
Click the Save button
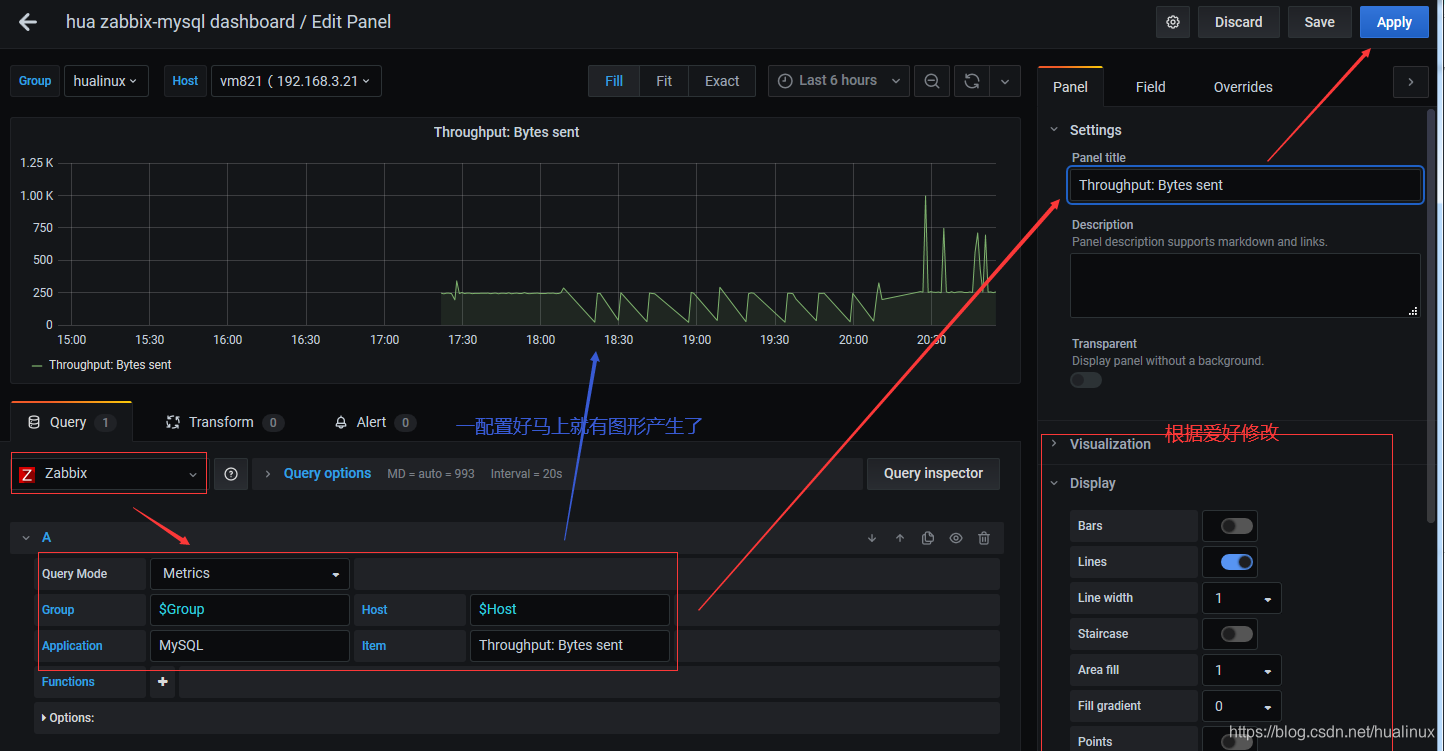1320,22
